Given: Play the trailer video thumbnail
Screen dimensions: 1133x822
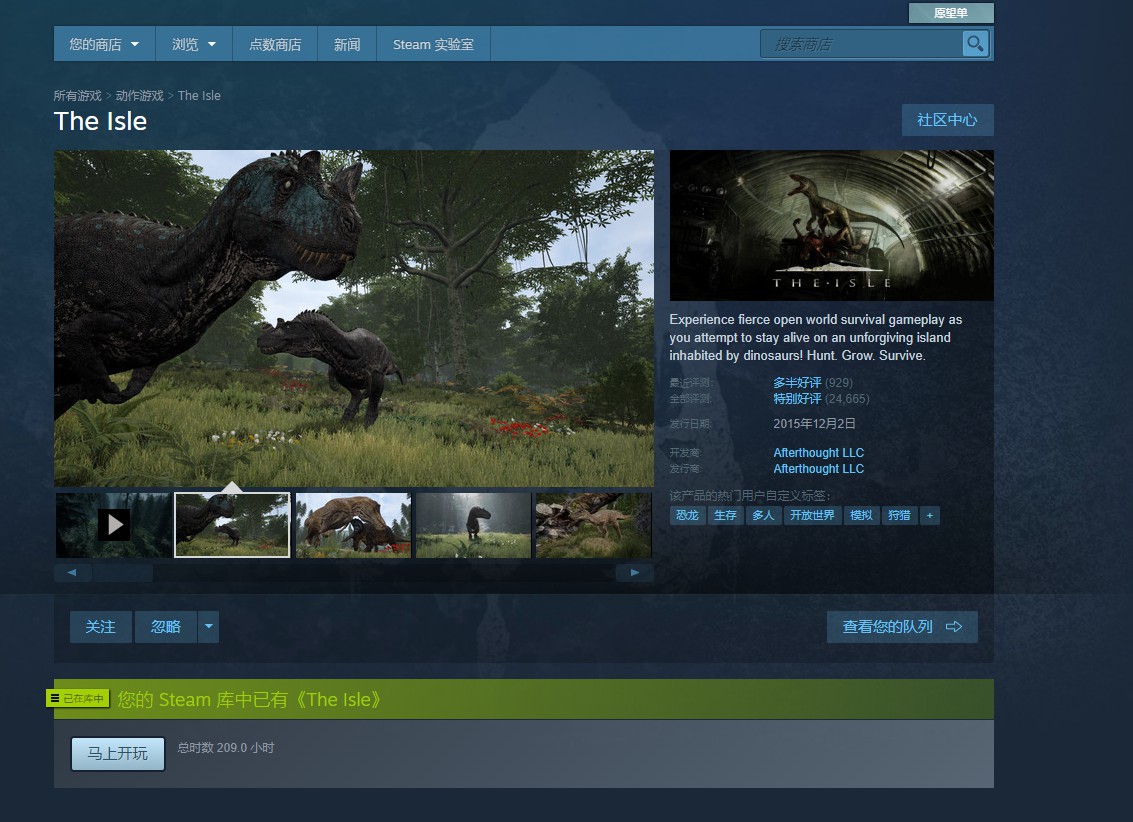Looking at the screenshot, I should (x=114, y=525).
